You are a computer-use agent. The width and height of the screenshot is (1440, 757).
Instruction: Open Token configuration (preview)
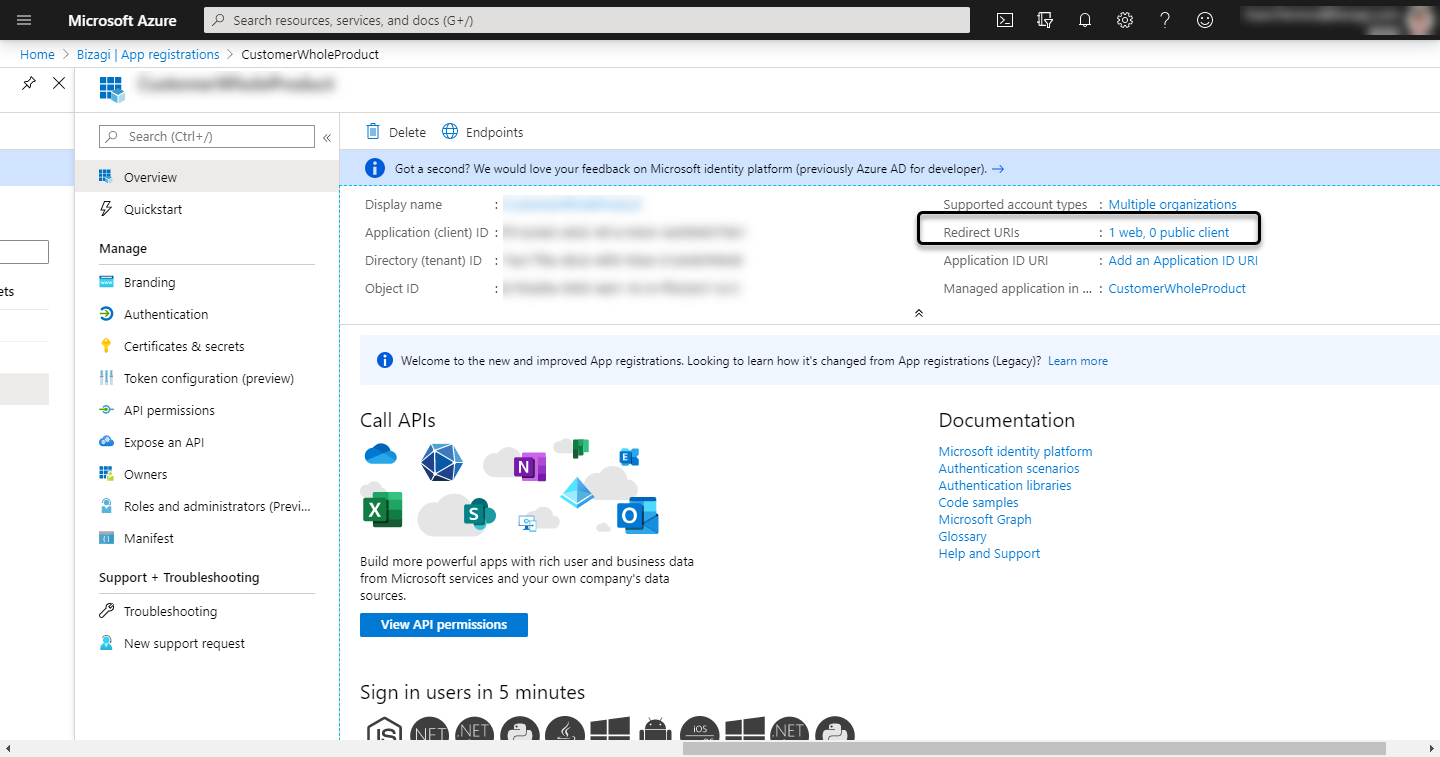[x=207, y=378]
